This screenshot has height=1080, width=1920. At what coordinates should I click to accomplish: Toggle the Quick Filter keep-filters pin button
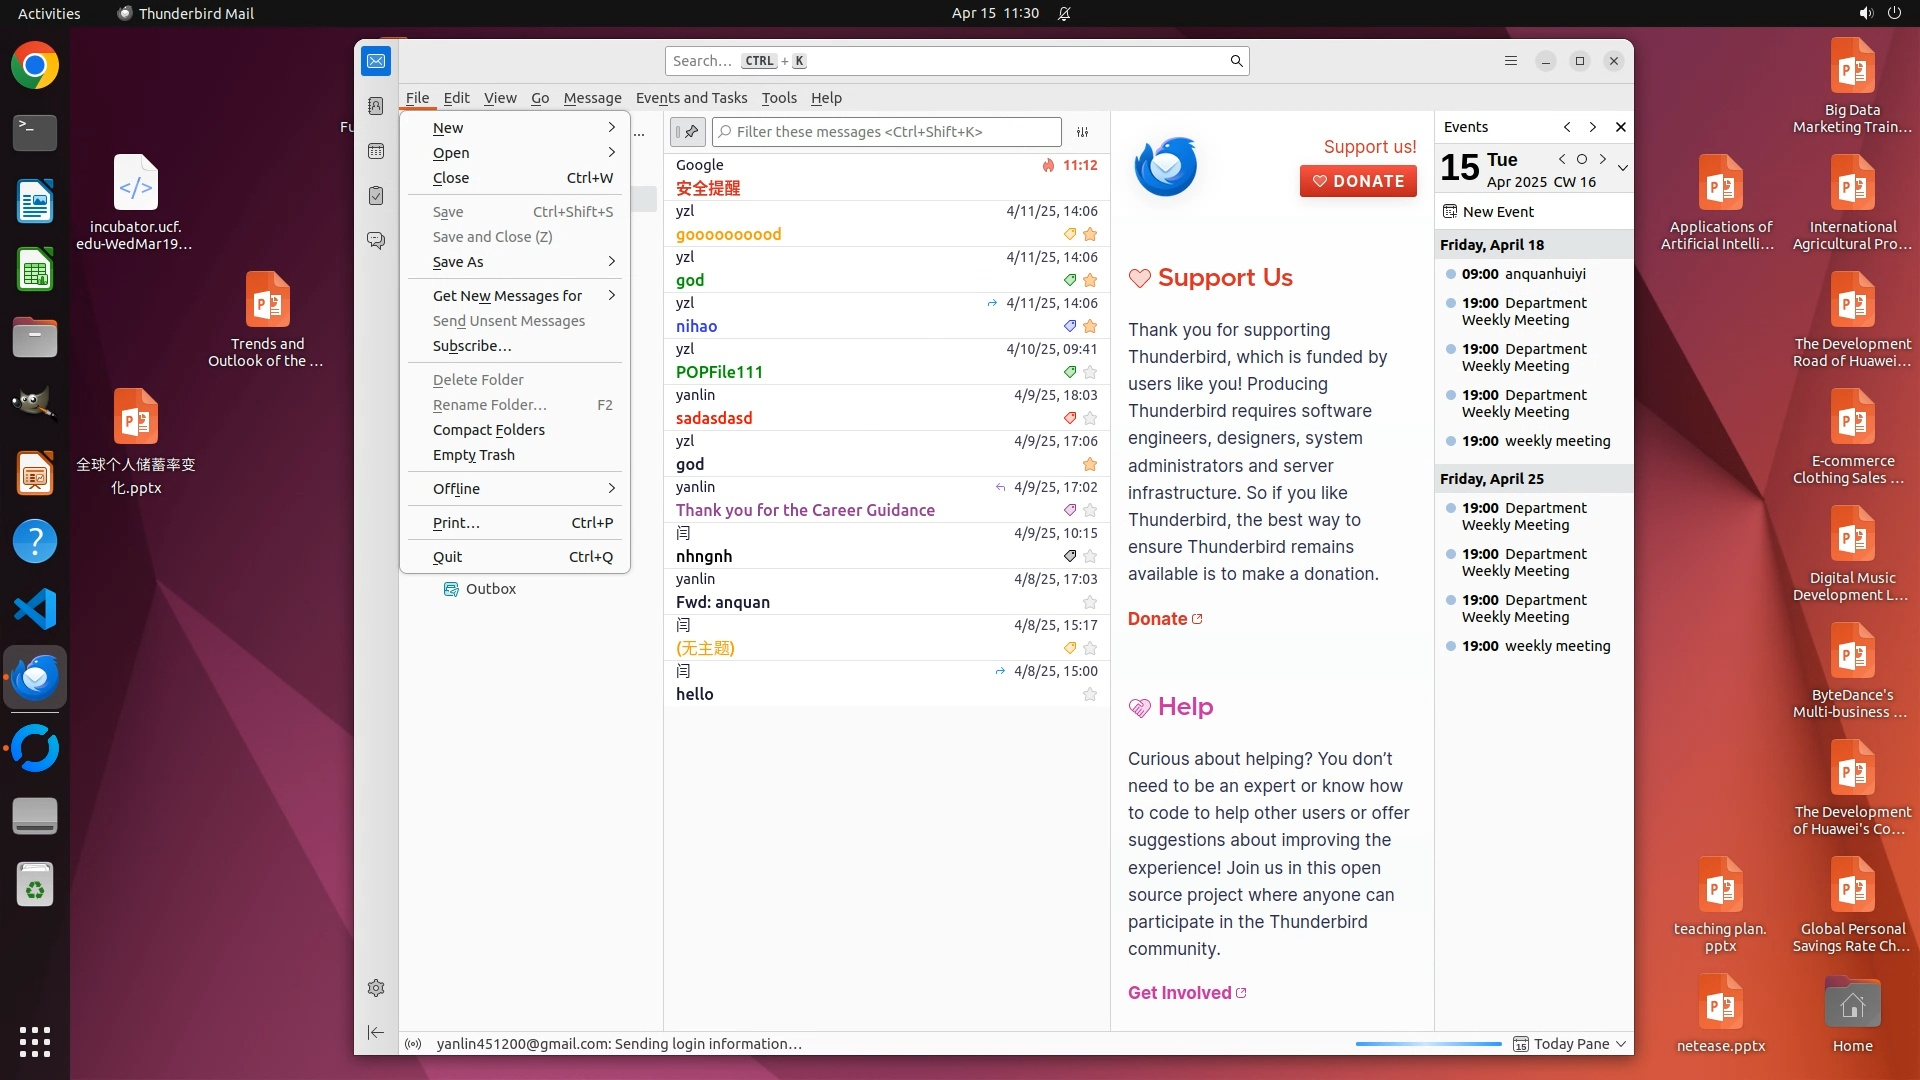click(x=688, y=132)
